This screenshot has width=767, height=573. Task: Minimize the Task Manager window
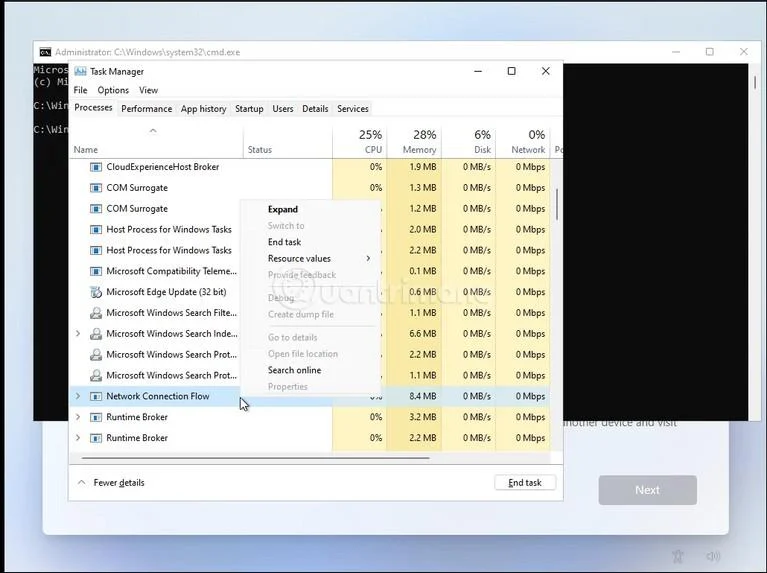pos(478,71)
